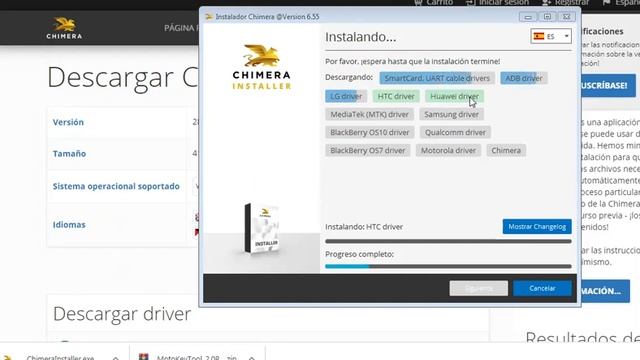Click the BlackBerry OS10 driver chip
The height and width of the screenshot is (360, 640).
pos(370,132)
